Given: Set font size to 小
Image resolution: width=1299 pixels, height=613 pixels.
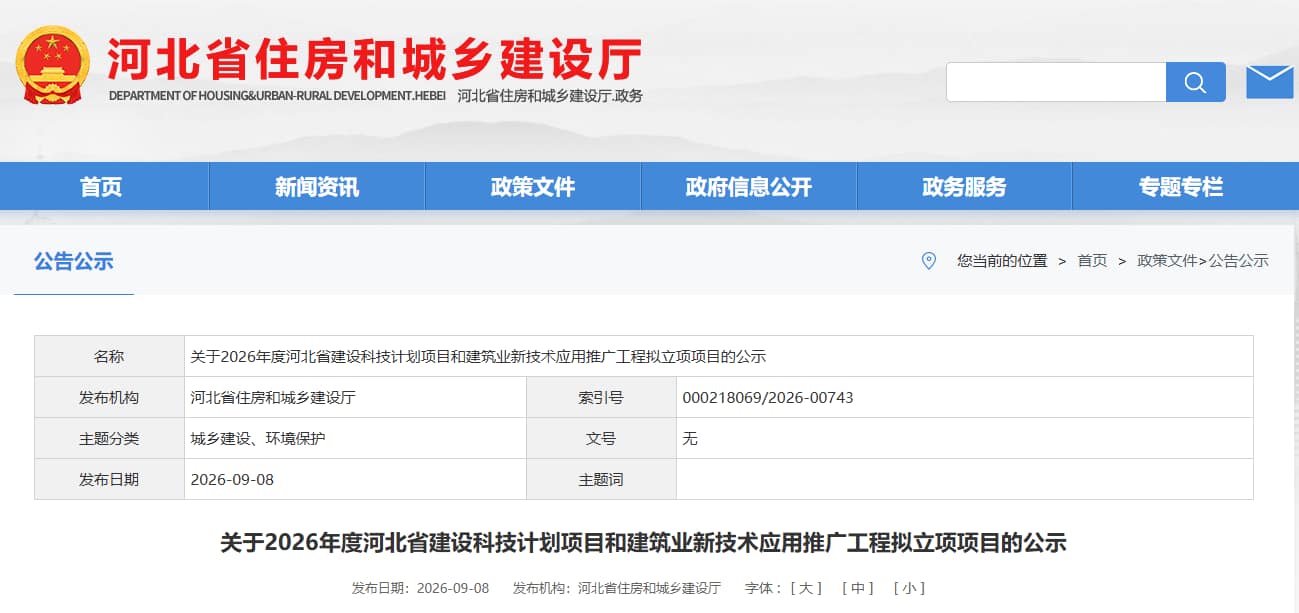Looking at the screenshot, I should point(909,588).
